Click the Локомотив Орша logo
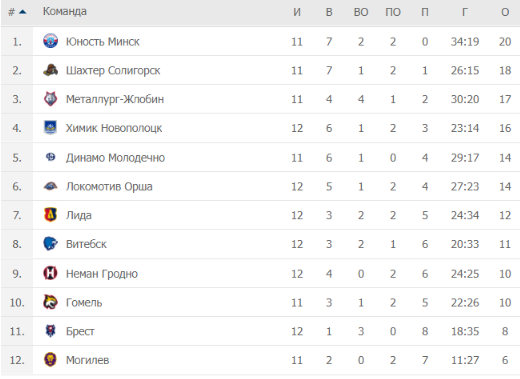This screenshot has width=520, height=379. tap(50, 186)
